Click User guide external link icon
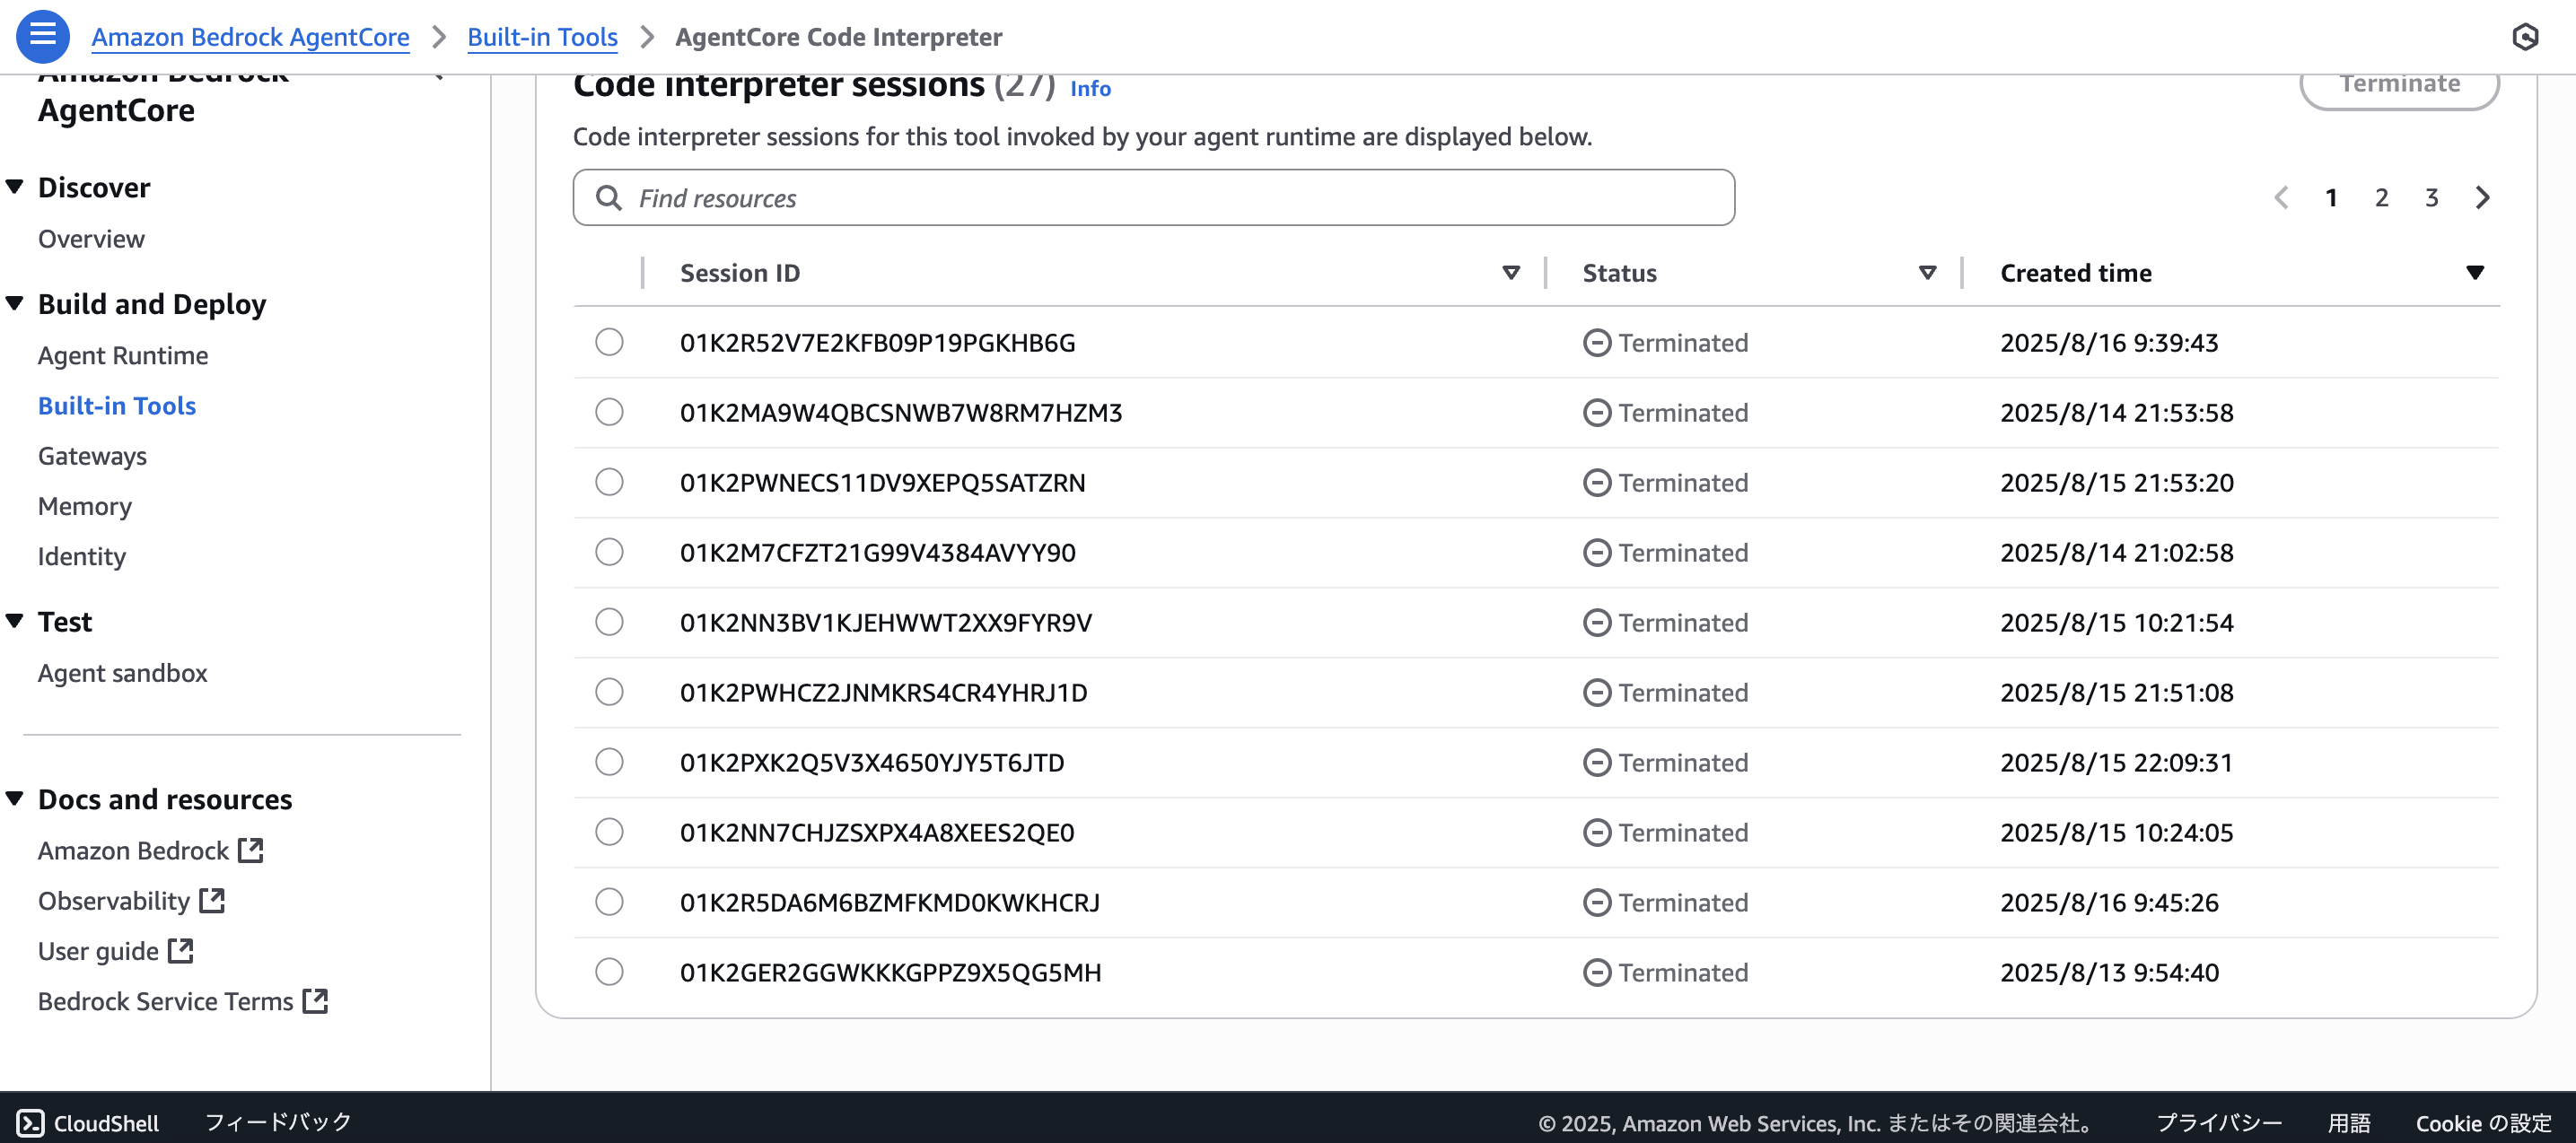 pyautogui.click(x=181, y=950)
